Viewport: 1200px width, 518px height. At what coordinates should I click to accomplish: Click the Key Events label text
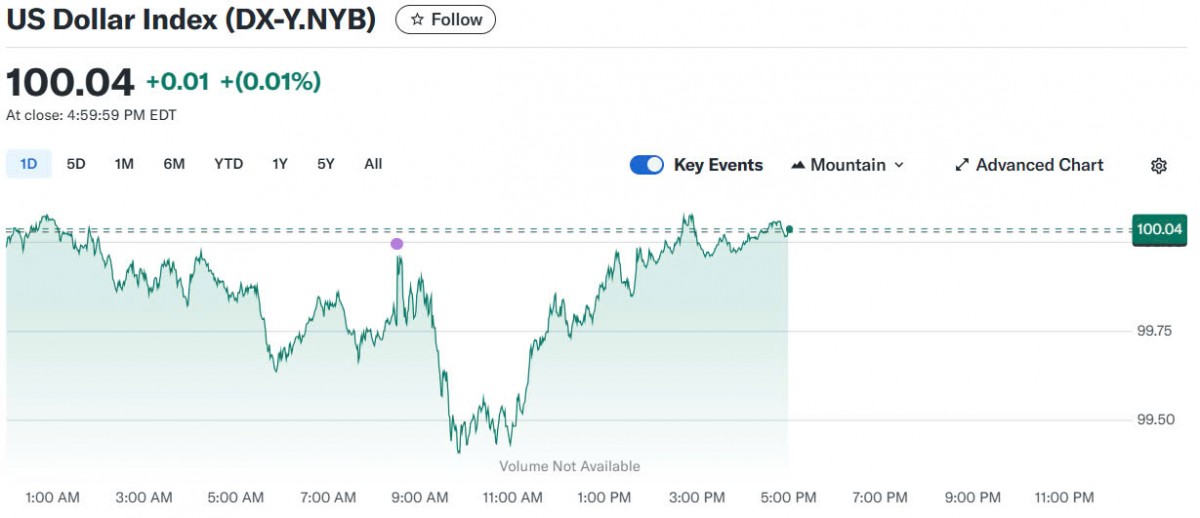tap(718, 166)
